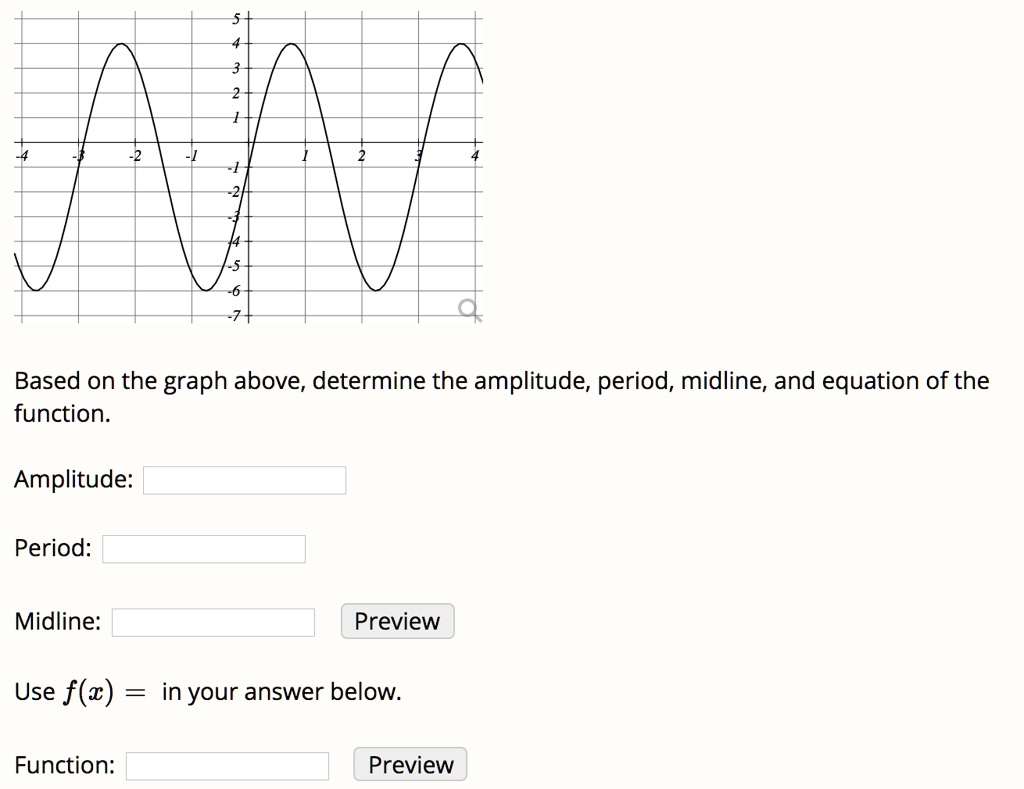The height and width of the screenshot is (789, 1024).
Task: Click the Midline input field
Action: click(213, 621)
